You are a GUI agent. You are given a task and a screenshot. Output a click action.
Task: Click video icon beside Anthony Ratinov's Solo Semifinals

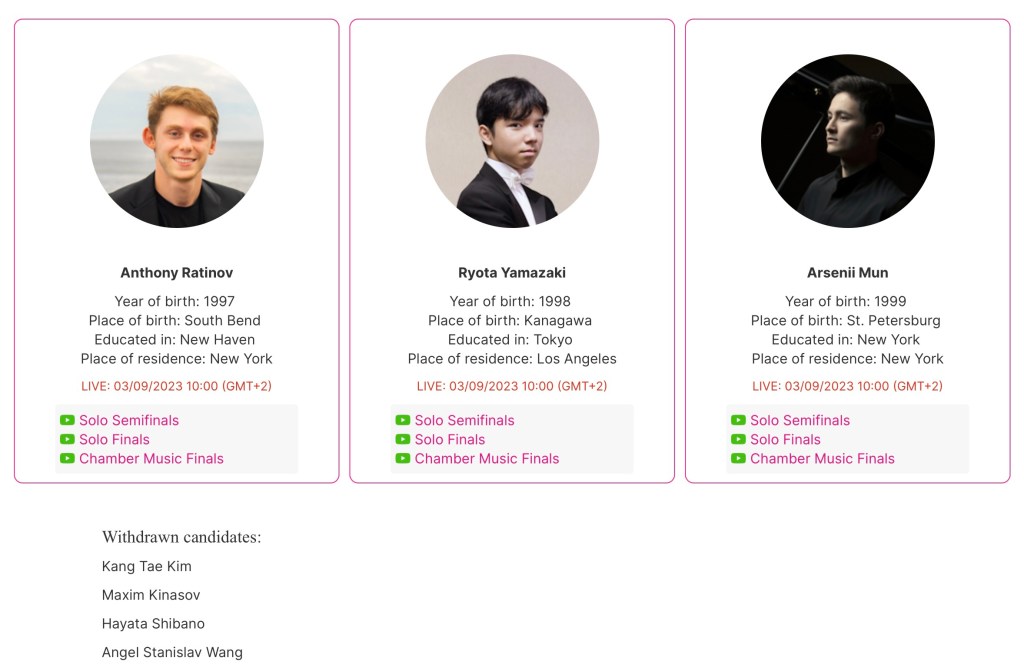tap(67, 421)
